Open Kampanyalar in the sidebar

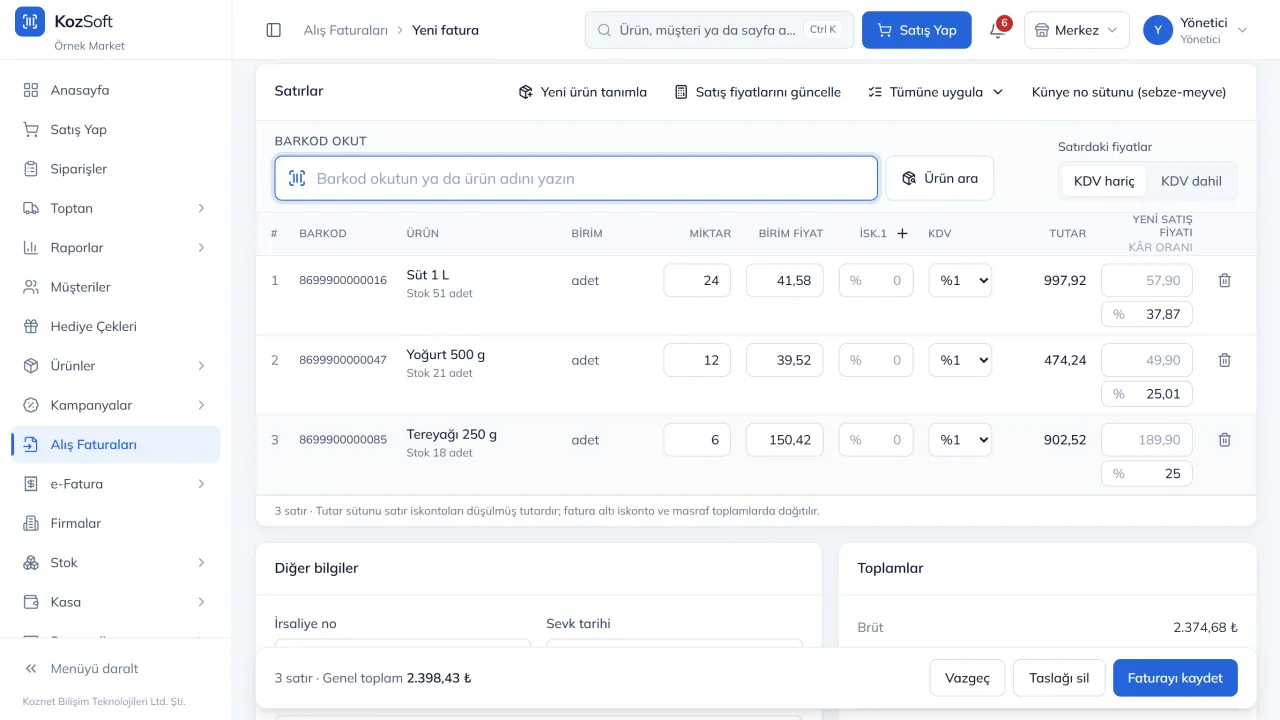pyautogui.click(x=115, y=405)
